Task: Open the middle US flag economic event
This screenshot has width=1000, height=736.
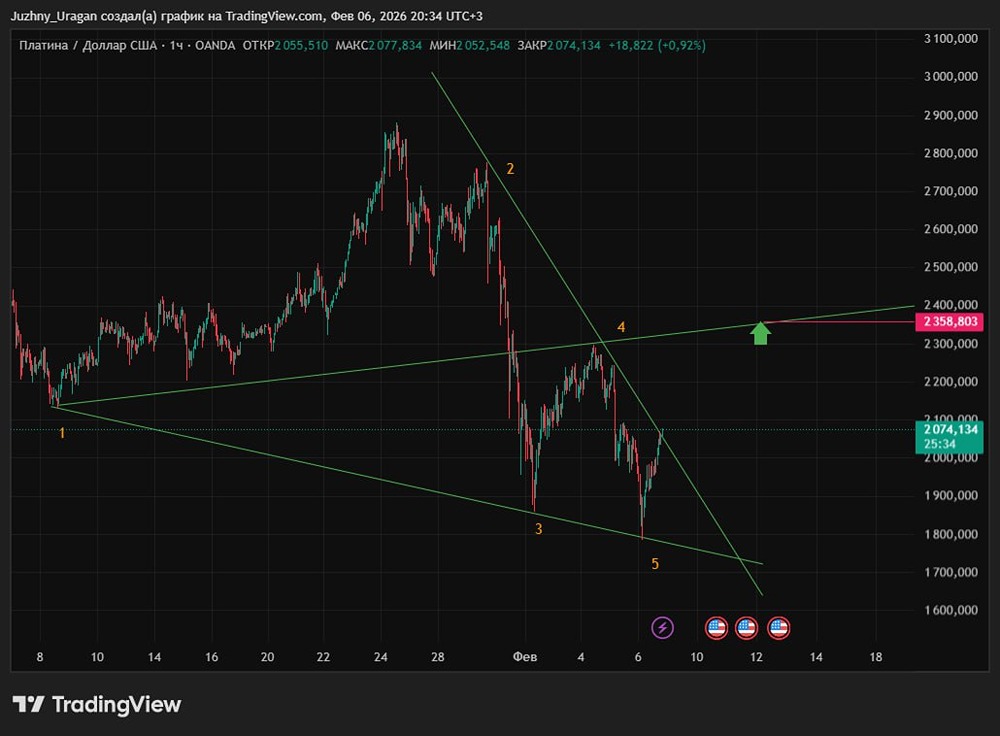Action: tap(747, 628)
